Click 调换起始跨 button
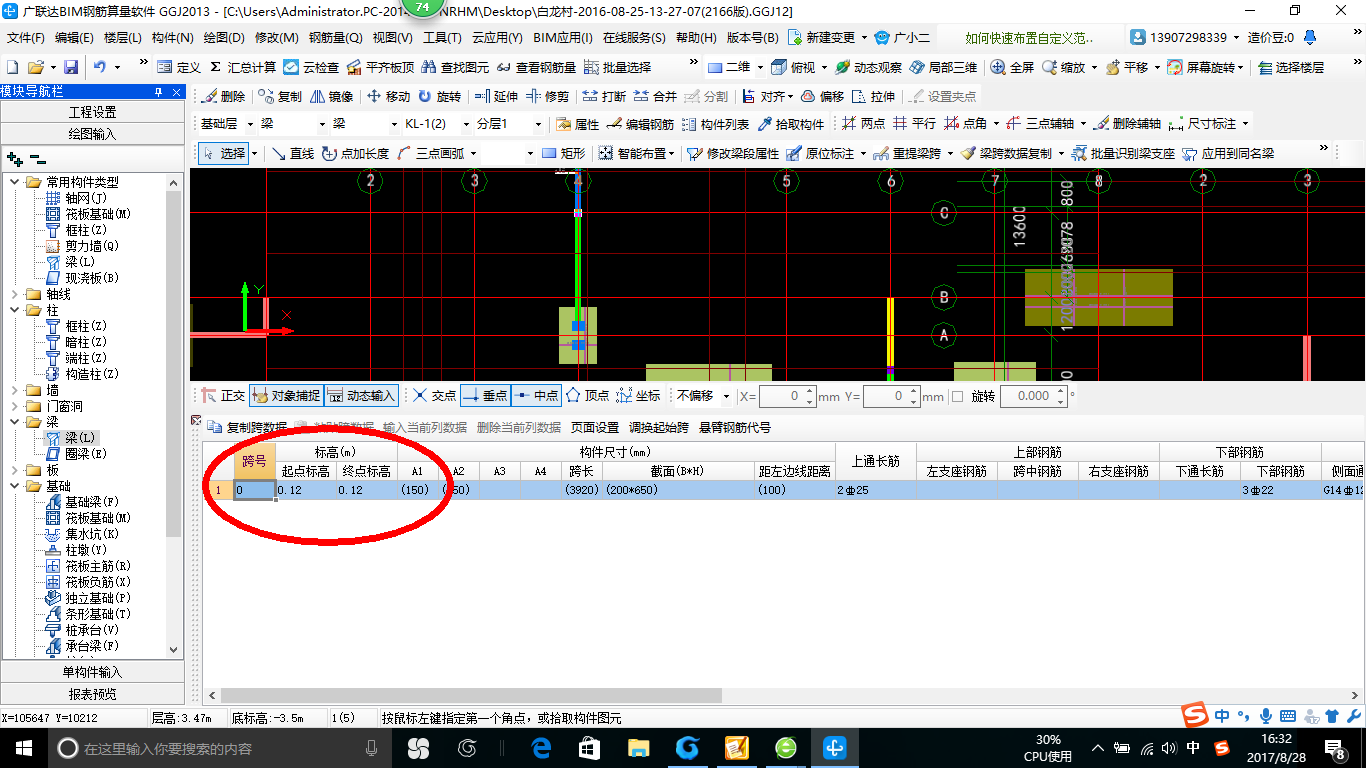Screen dimensions: 1366x768 (658, 427)
